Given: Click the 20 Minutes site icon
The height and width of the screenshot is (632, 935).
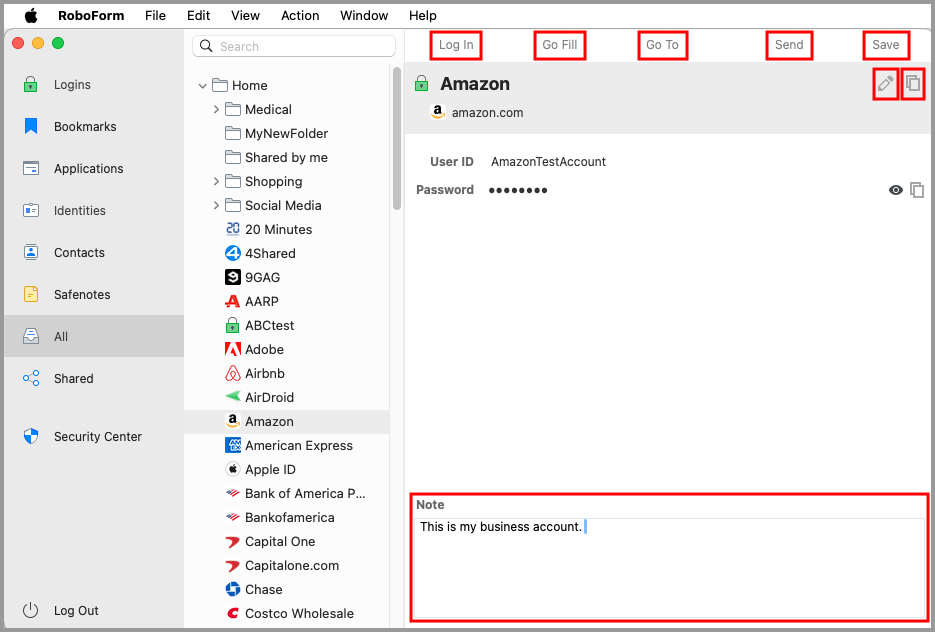Looking at the screenshot, I should coord(233,229).
